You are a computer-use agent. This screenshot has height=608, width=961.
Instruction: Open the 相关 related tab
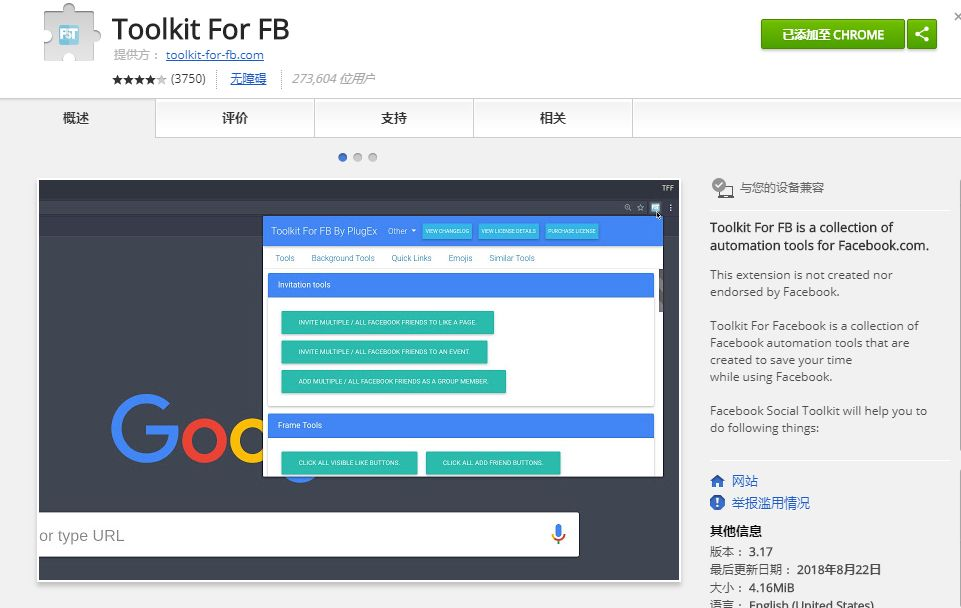[x=552, y=118]
